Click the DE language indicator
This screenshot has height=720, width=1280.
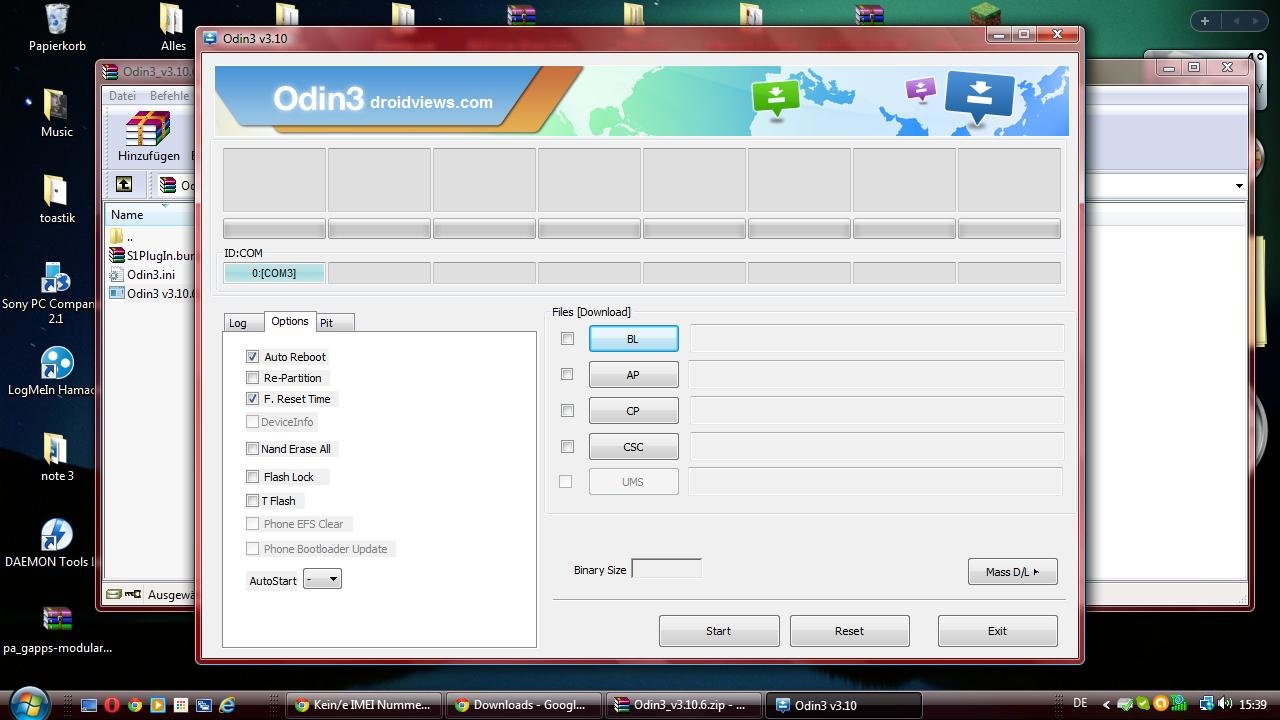point(1080,704)
